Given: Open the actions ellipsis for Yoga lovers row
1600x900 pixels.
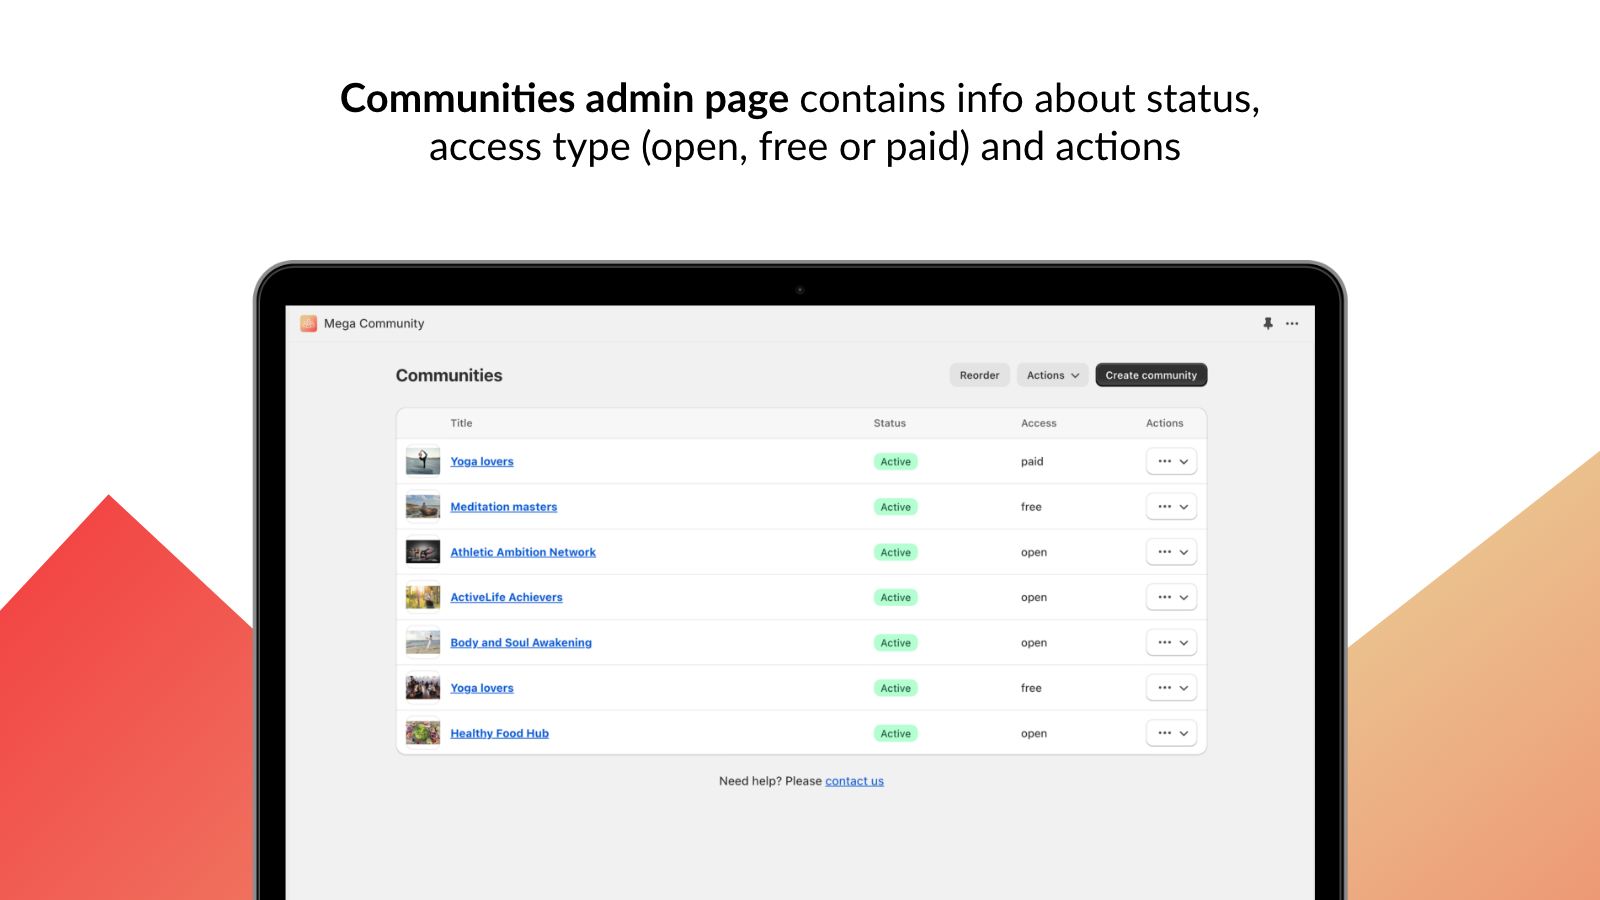Looking at the screenshot, I should pos(1165,461).
